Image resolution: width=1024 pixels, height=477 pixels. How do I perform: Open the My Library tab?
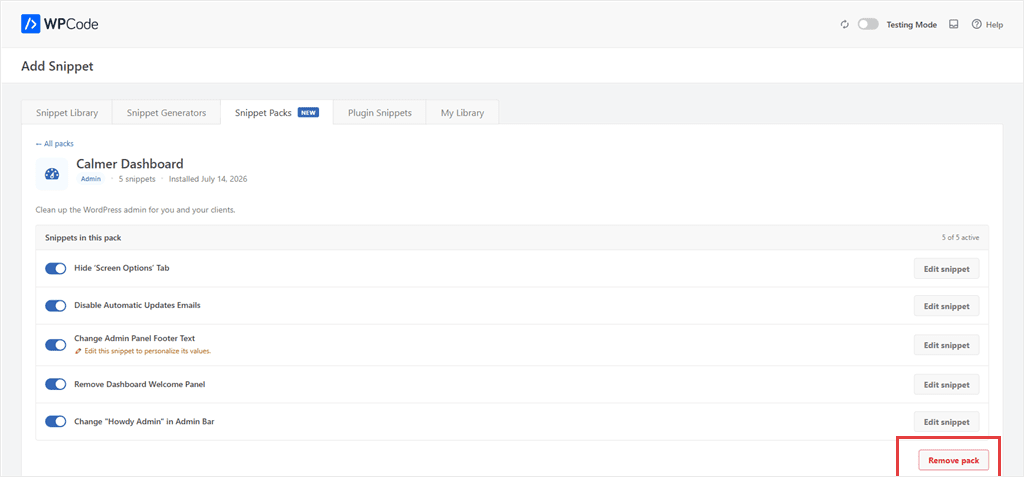[x=462, y=112]
